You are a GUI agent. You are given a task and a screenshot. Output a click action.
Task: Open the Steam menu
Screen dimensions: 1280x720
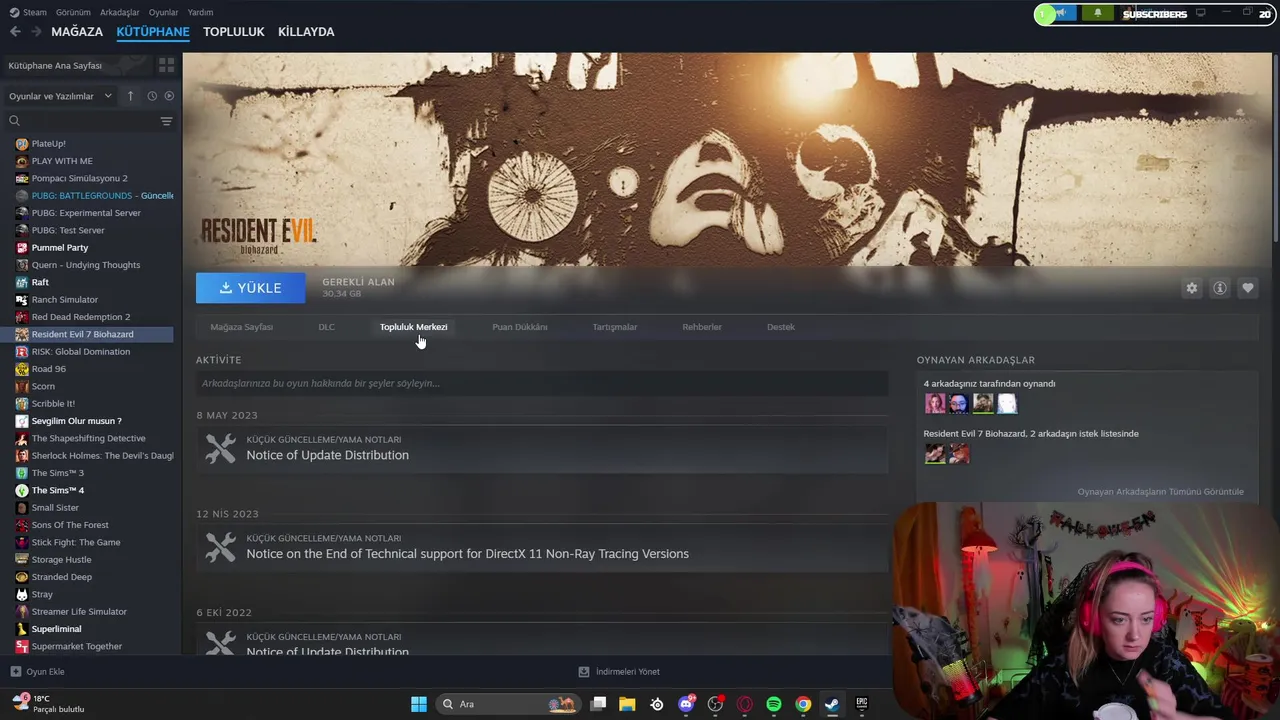[x=28, y=12]
